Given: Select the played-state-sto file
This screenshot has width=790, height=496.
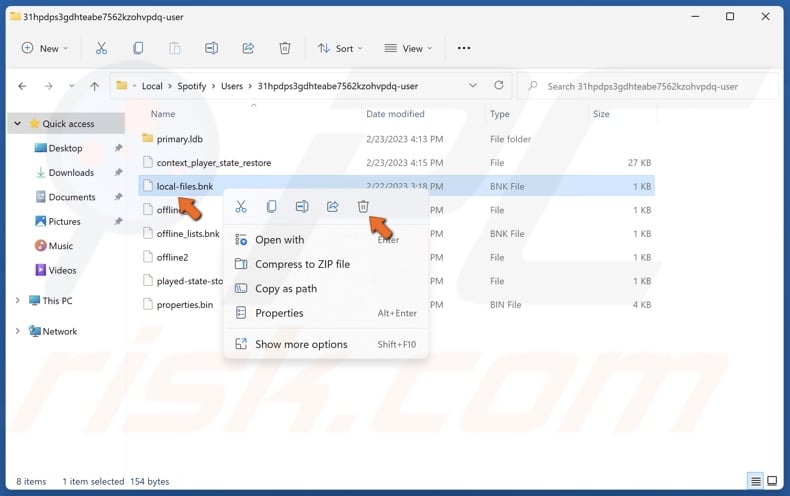Looking at the screenshot, I should point(189,281).
